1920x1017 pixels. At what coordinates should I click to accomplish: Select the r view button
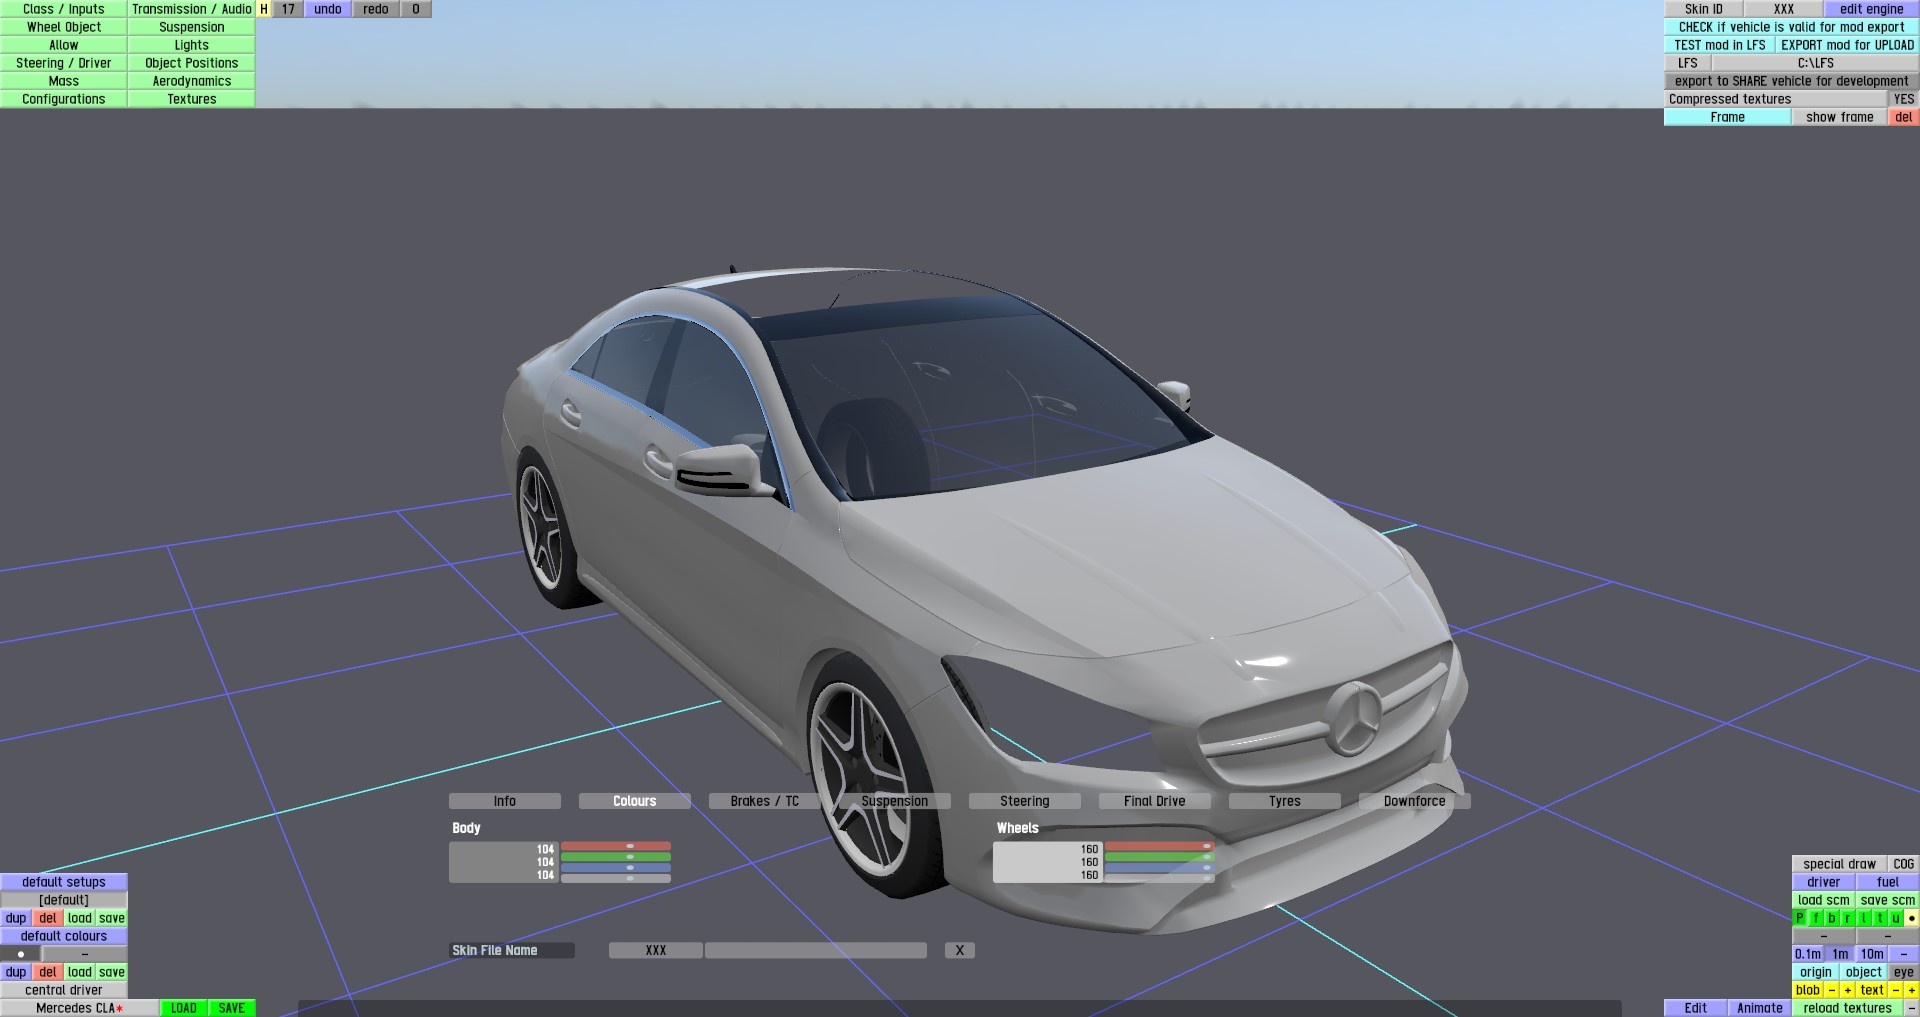pos(1848,918)
